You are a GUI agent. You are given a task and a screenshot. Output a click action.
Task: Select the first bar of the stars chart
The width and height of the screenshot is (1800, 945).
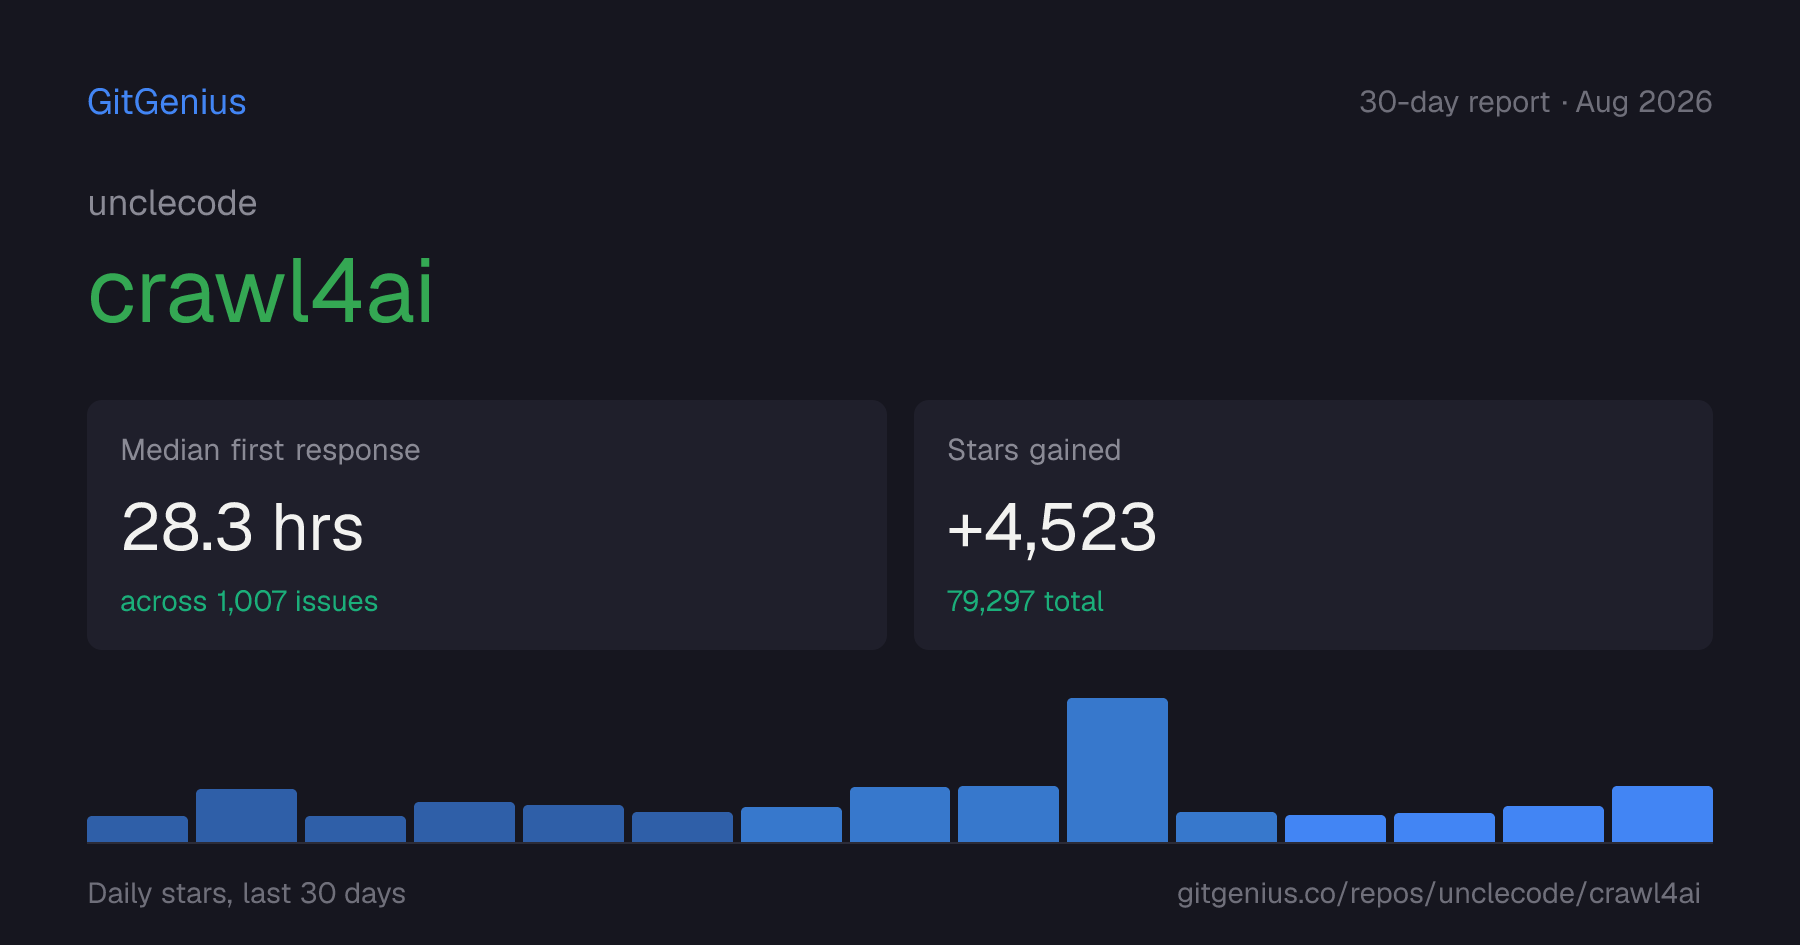coord(137,829)
